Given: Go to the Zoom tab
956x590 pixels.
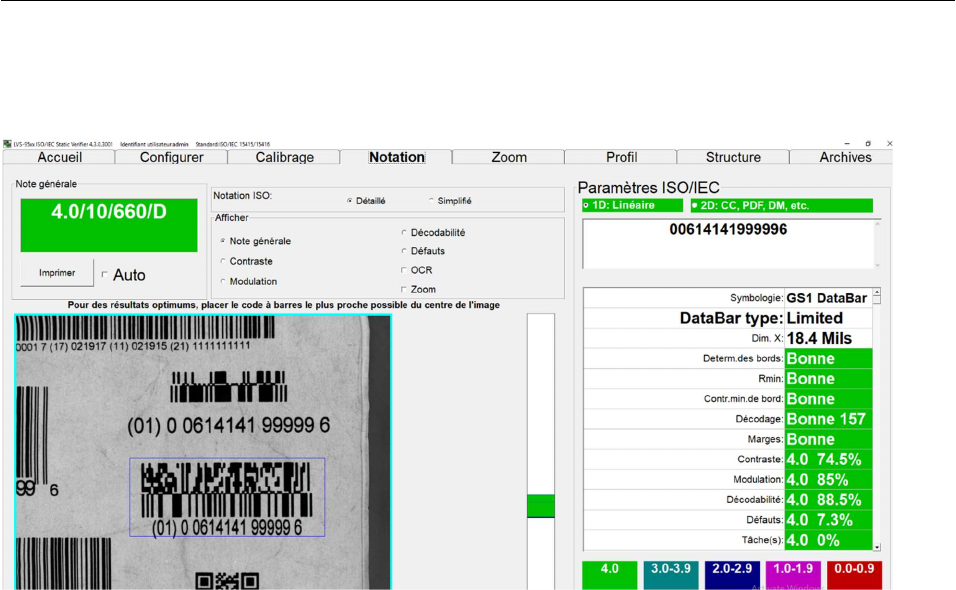Looking at the screenshot, I should pos(509,157).
